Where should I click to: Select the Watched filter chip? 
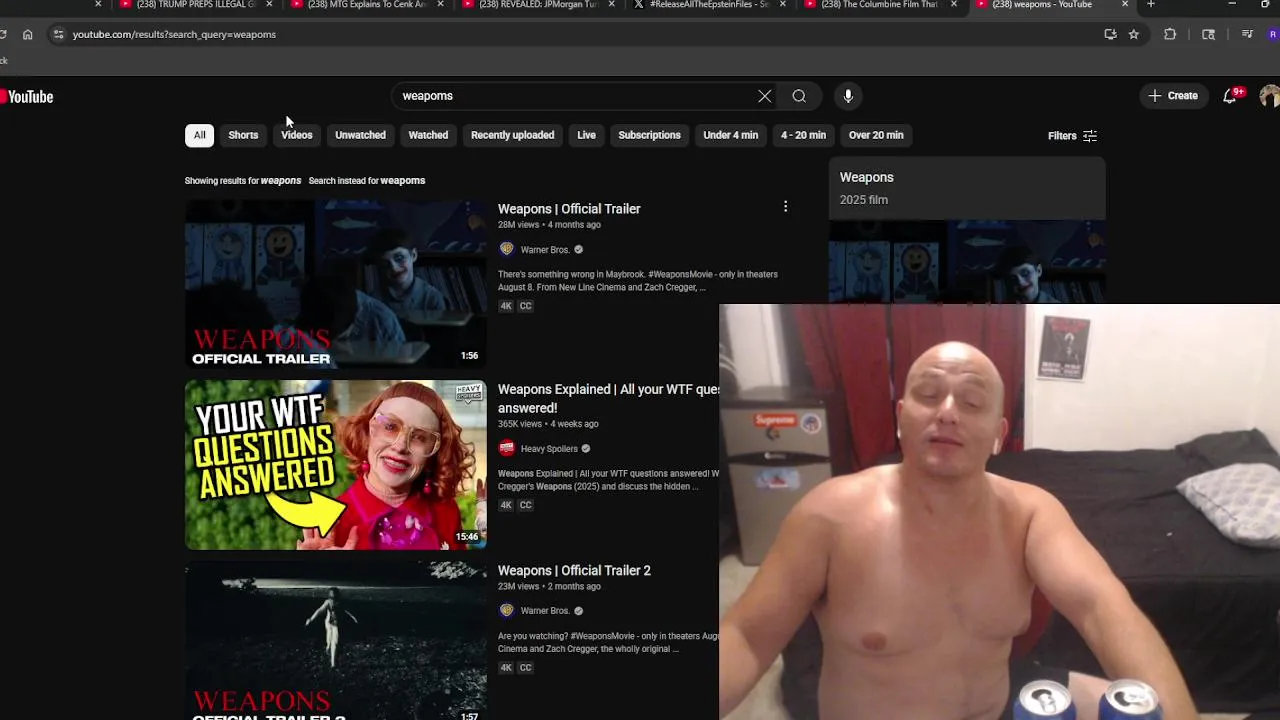[x=428, y=135]
